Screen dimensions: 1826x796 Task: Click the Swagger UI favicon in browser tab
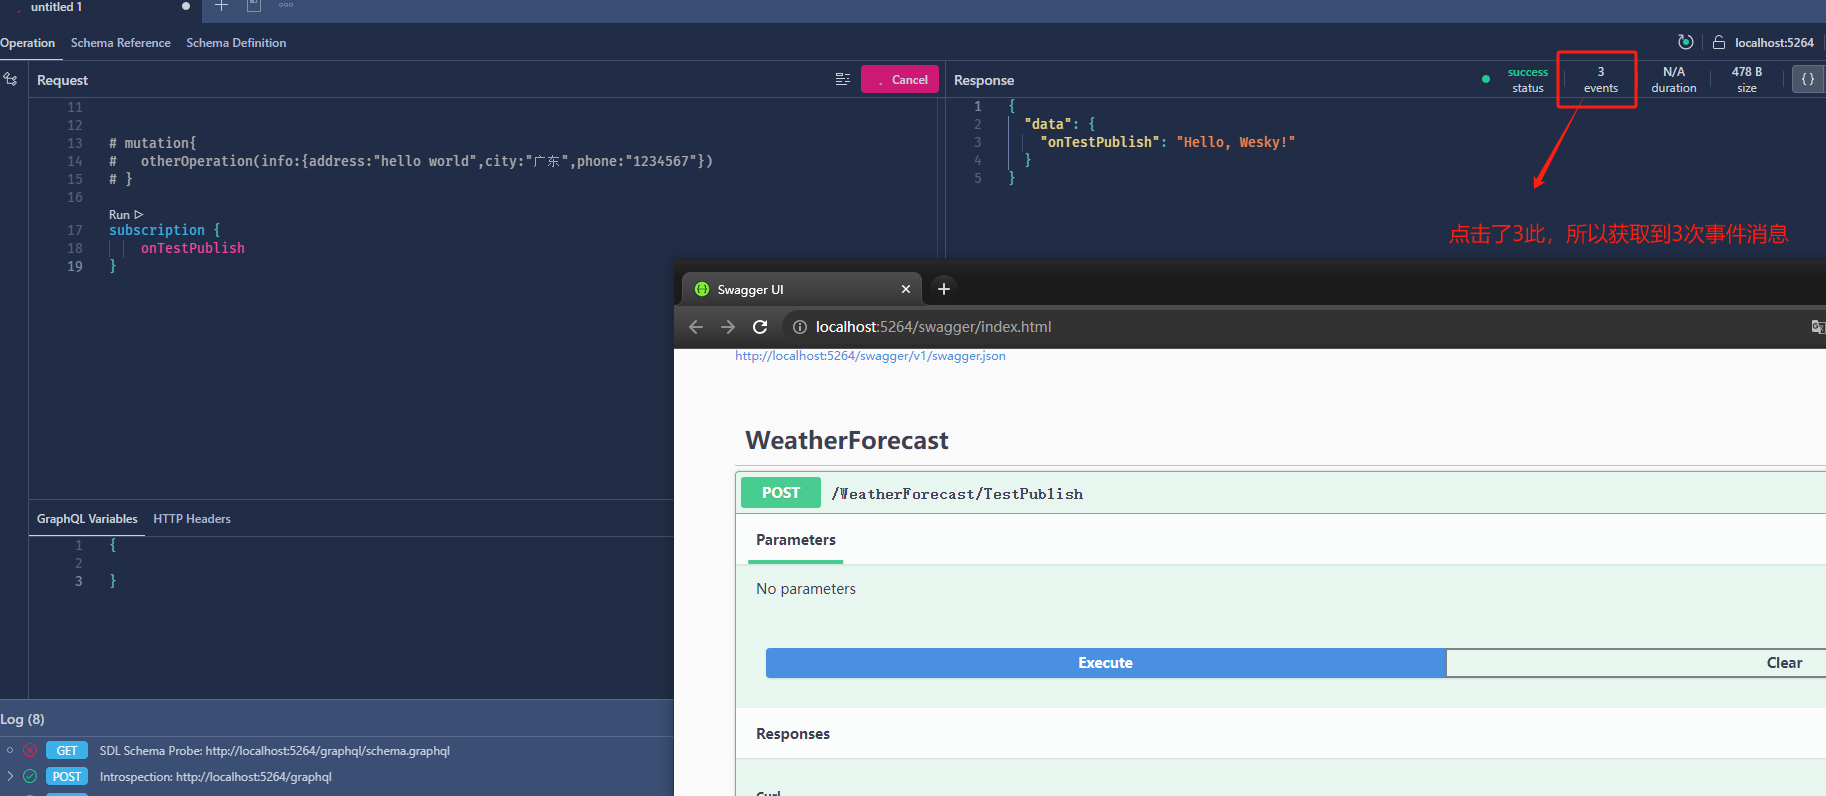(x=702, y=289)
